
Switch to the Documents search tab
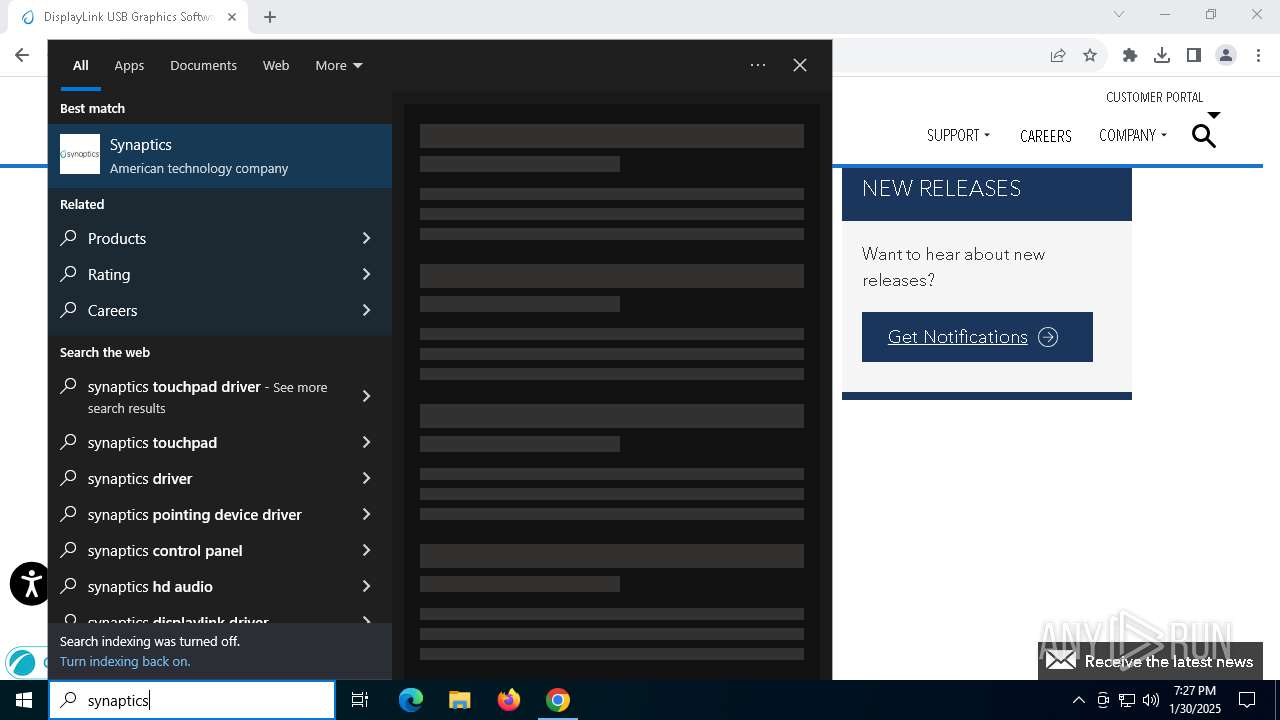pyautogui.click(x=203, y=66)
